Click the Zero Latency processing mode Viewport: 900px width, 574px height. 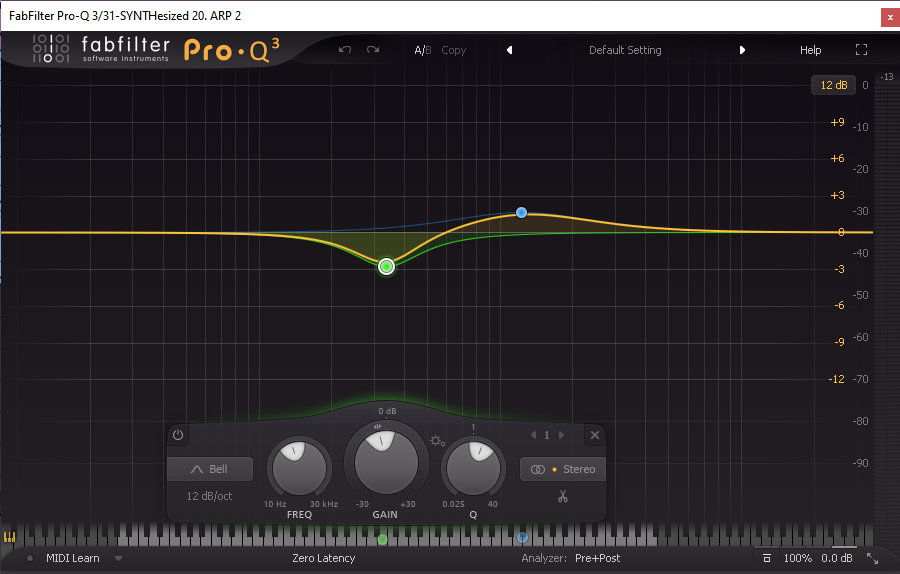click(323, 558)
